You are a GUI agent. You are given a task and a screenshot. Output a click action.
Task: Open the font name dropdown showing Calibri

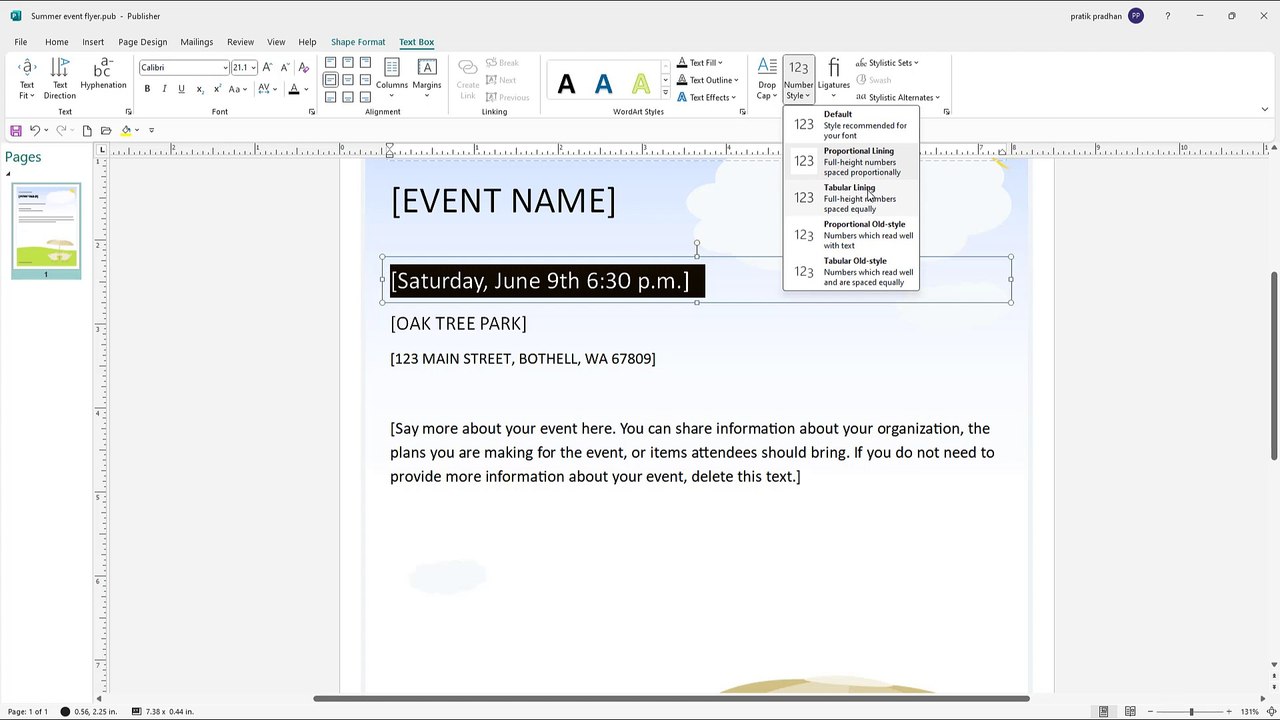[225, 67]
